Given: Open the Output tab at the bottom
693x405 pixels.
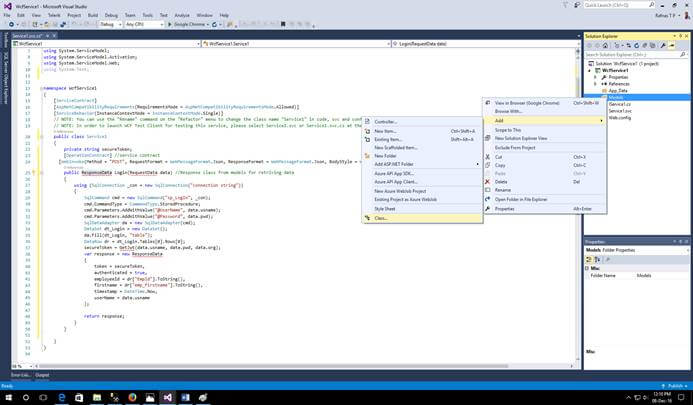Looking at the screenshot, I should [x=42, y=374].
